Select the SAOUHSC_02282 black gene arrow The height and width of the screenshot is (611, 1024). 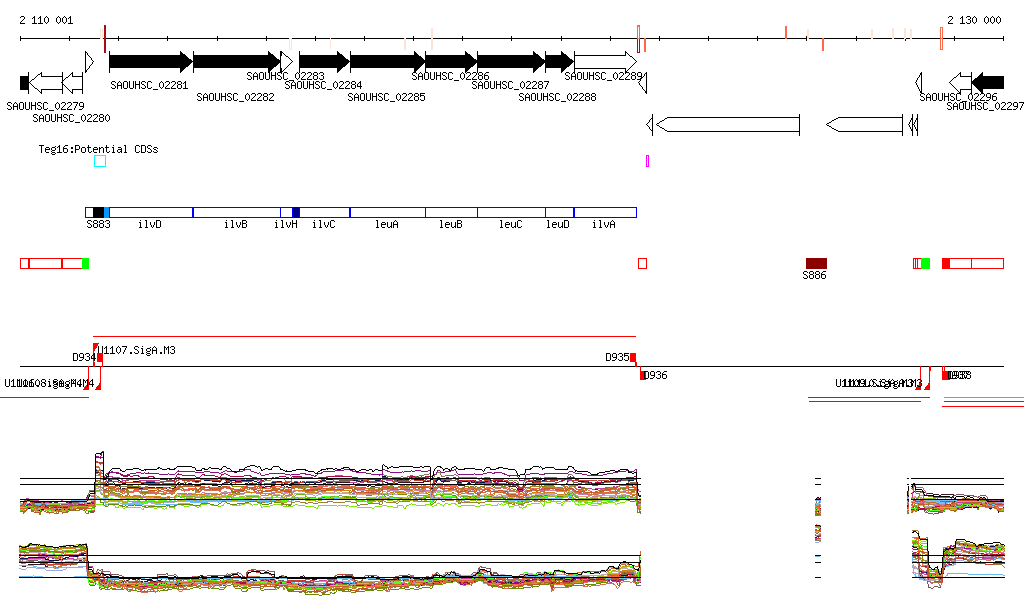tap(237, 62)
